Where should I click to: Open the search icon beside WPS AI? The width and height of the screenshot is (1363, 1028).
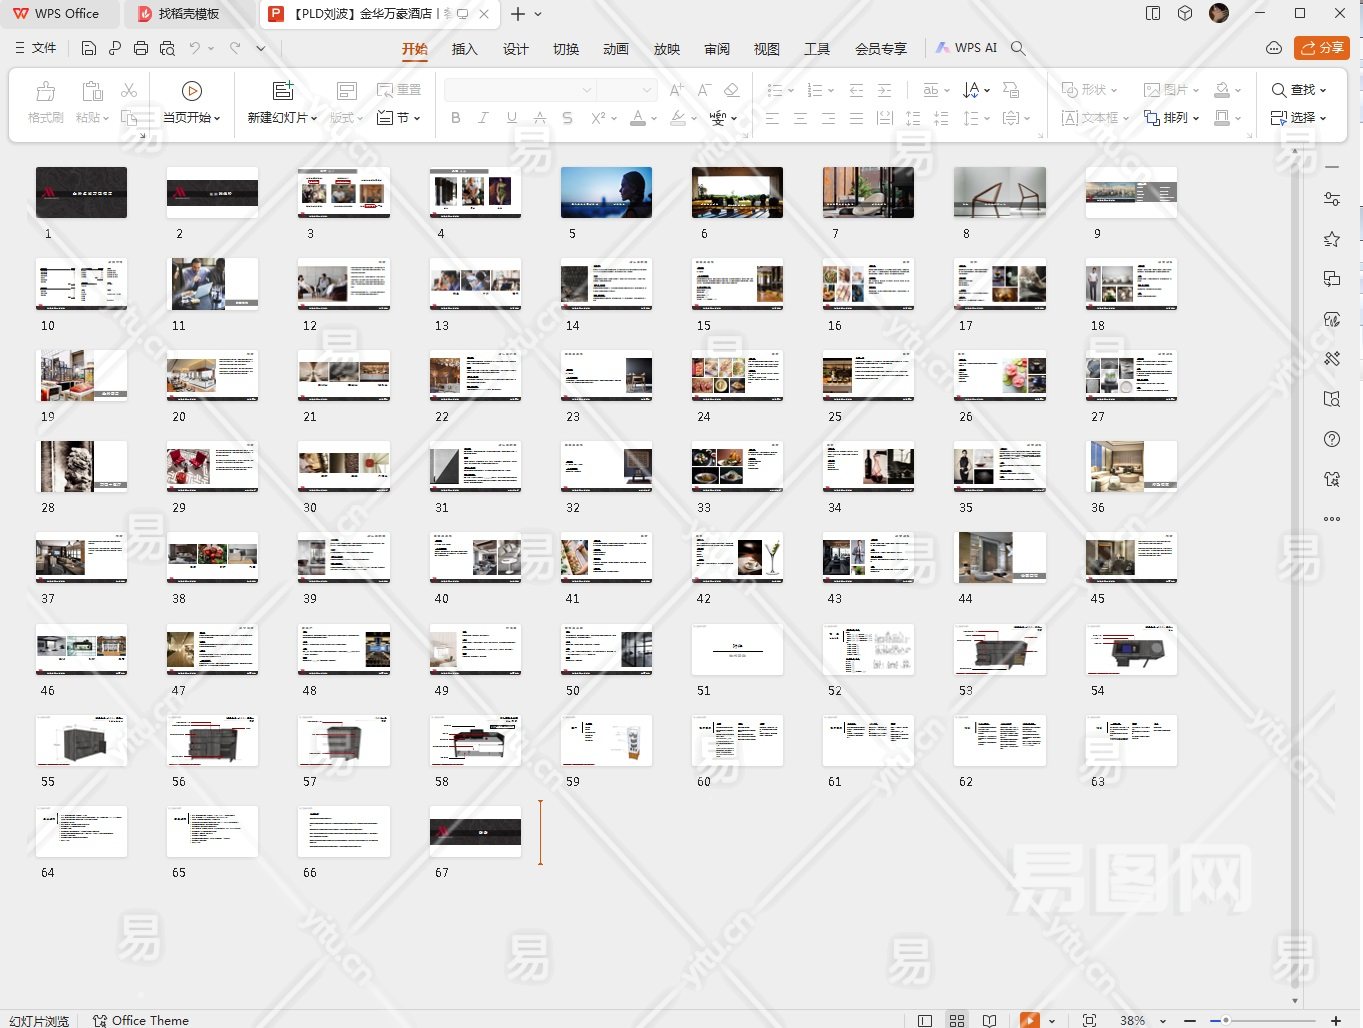coord(1018,48)
